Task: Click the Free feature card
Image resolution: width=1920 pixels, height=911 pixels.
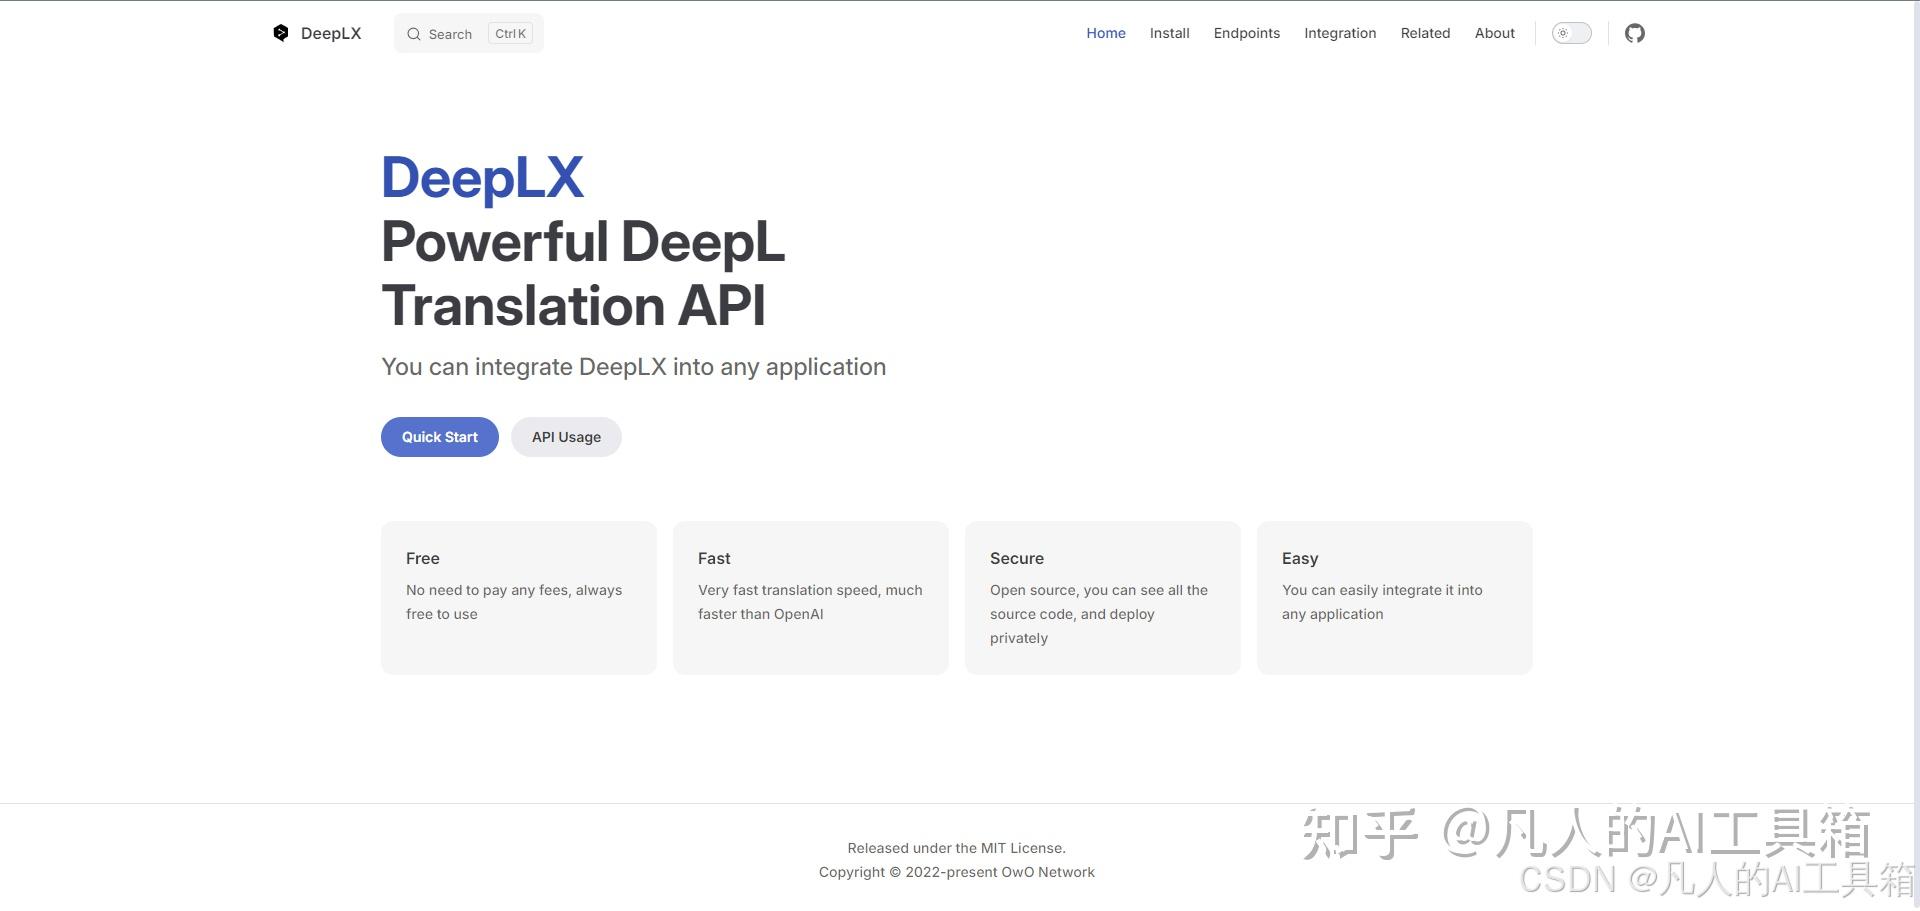Action: pyautogui.click(x=518, y=597)
